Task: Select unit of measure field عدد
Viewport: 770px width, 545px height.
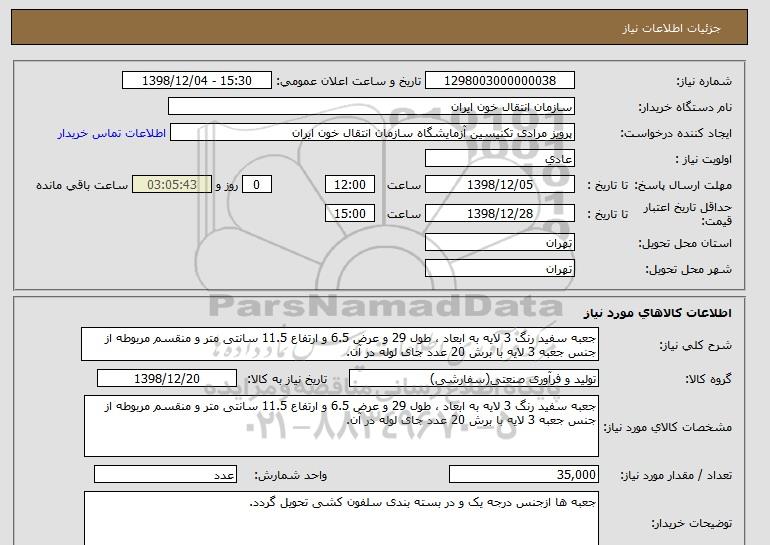Action: 165,475
